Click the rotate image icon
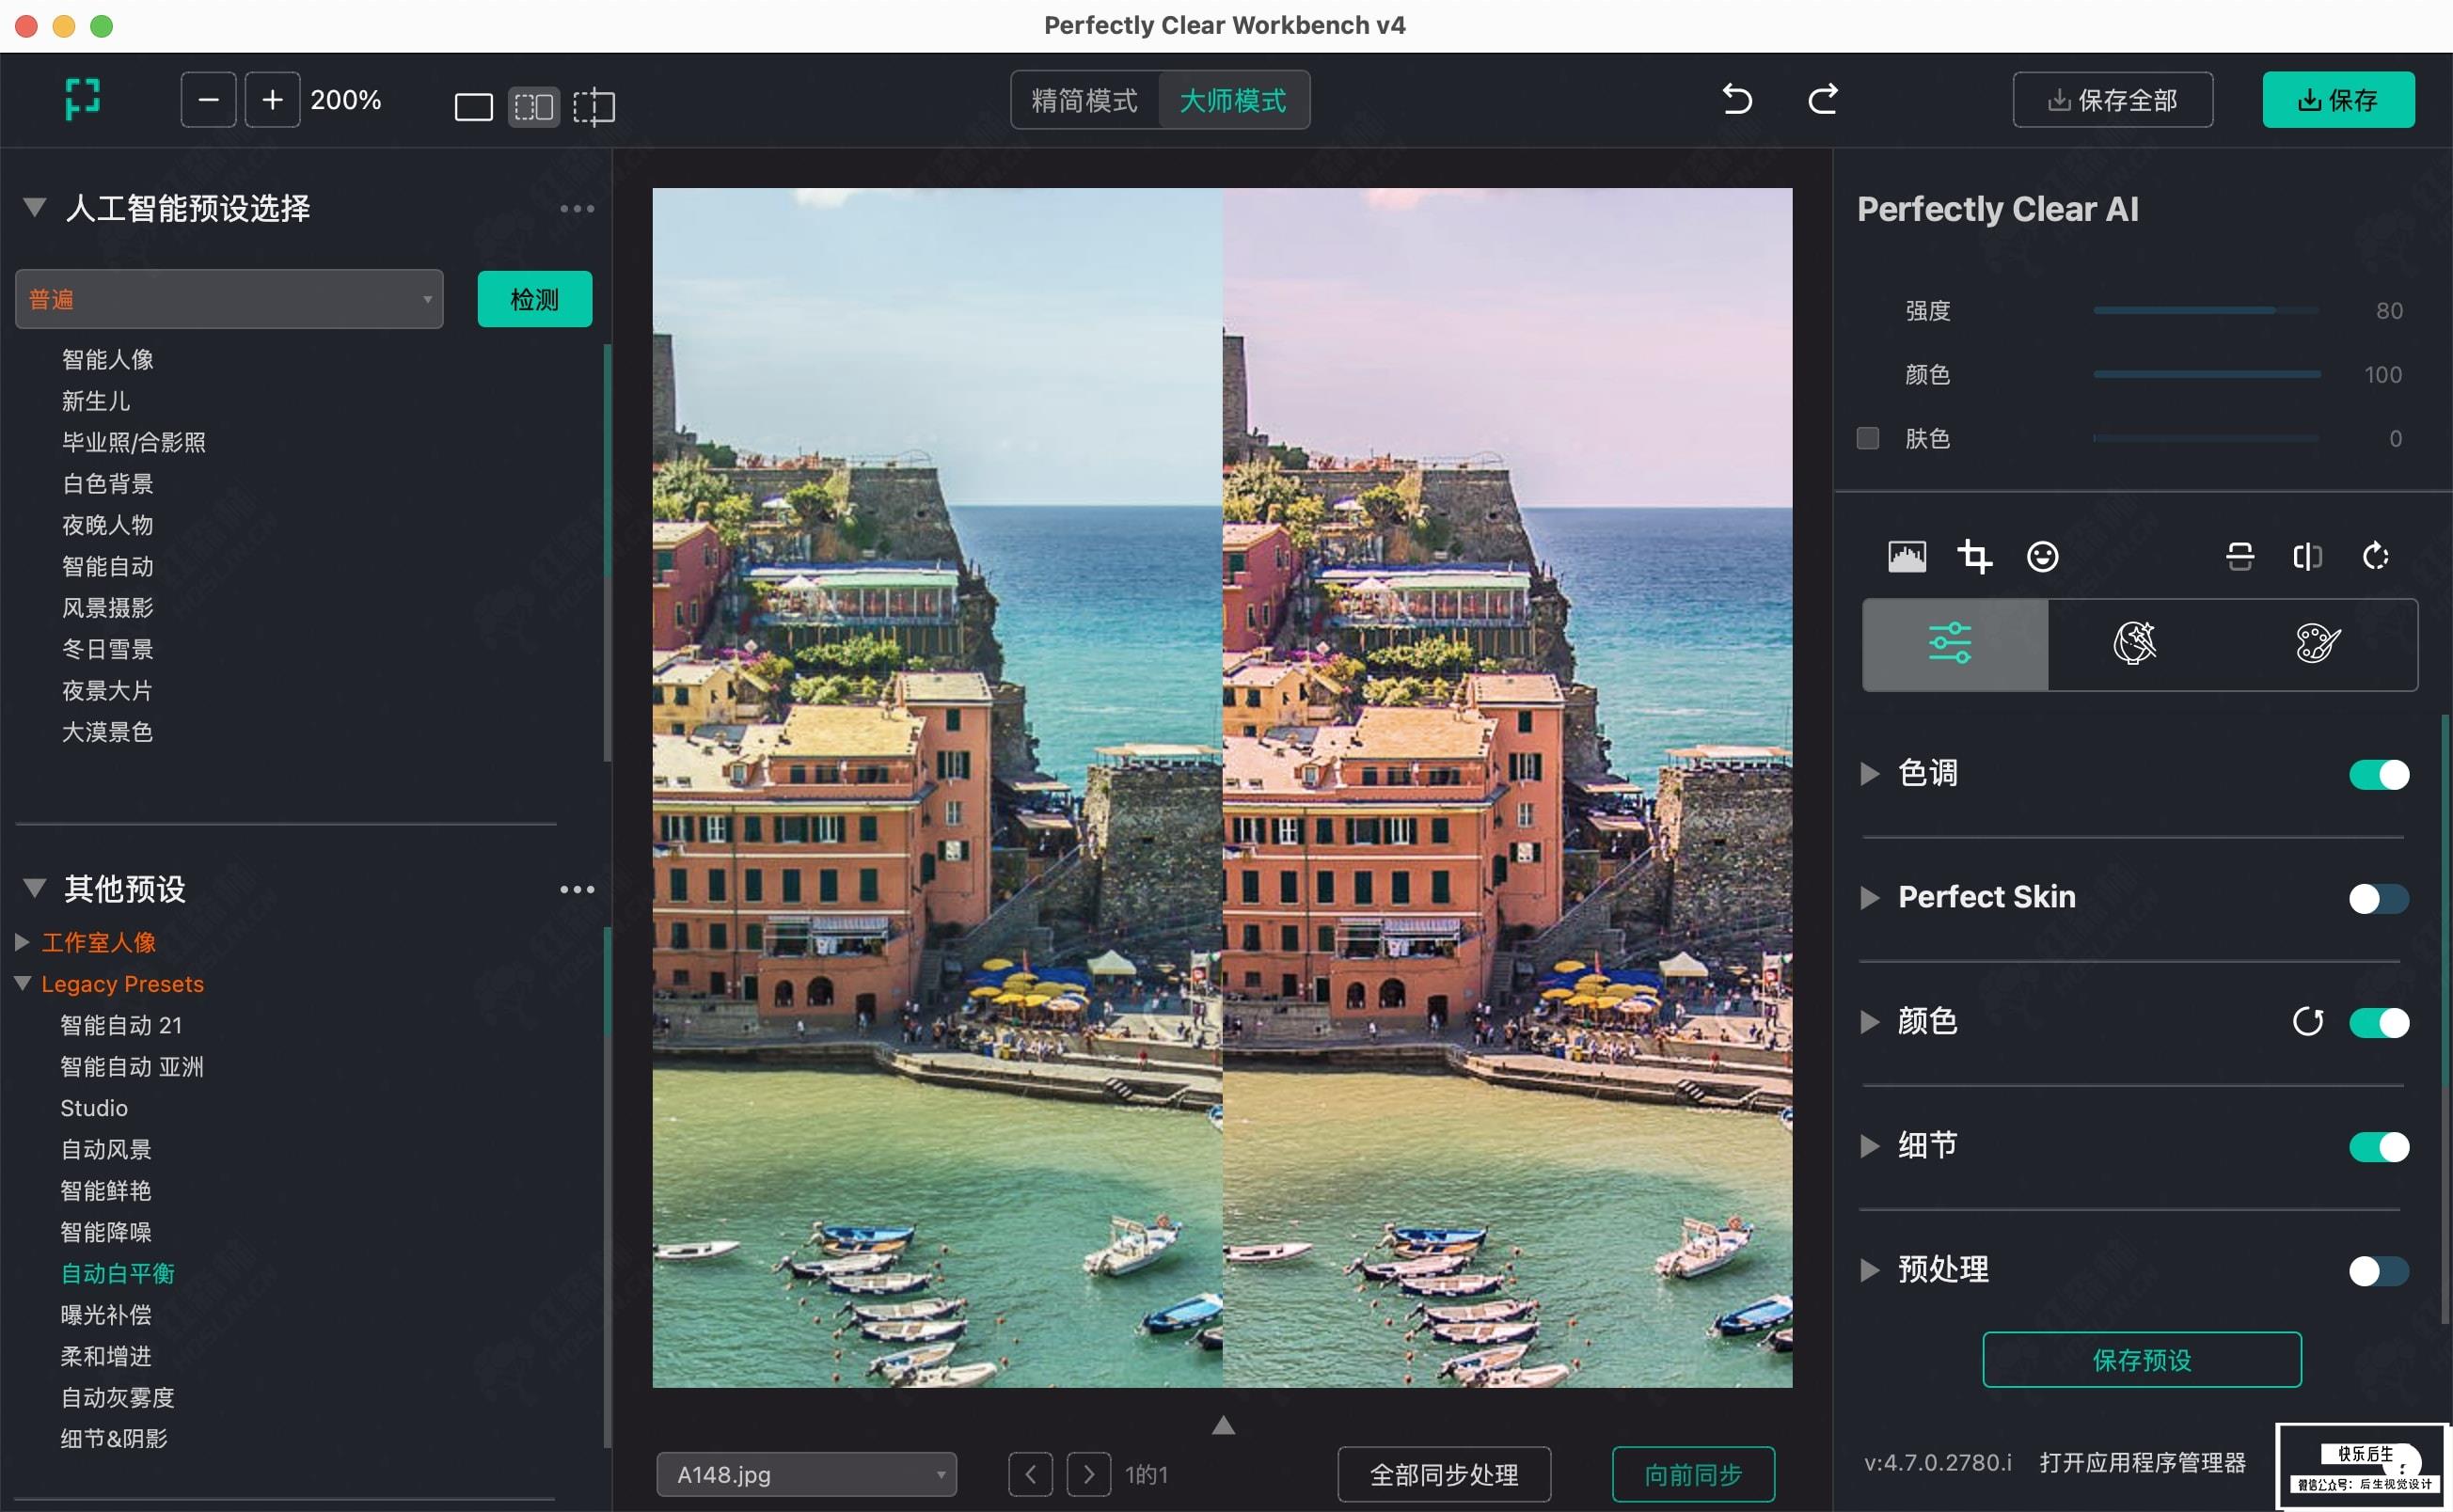Image resolution: width=2453 pixels, height=1512 pixels. (x=2375, y=556)
